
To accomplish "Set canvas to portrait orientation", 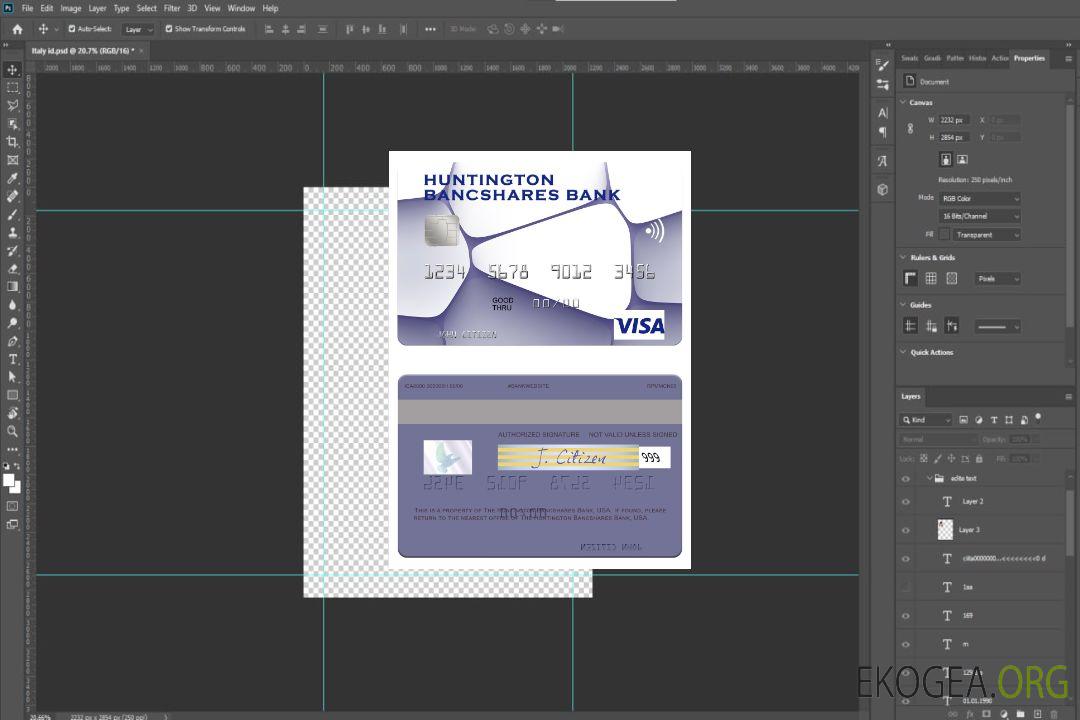I will click(946, 160).
